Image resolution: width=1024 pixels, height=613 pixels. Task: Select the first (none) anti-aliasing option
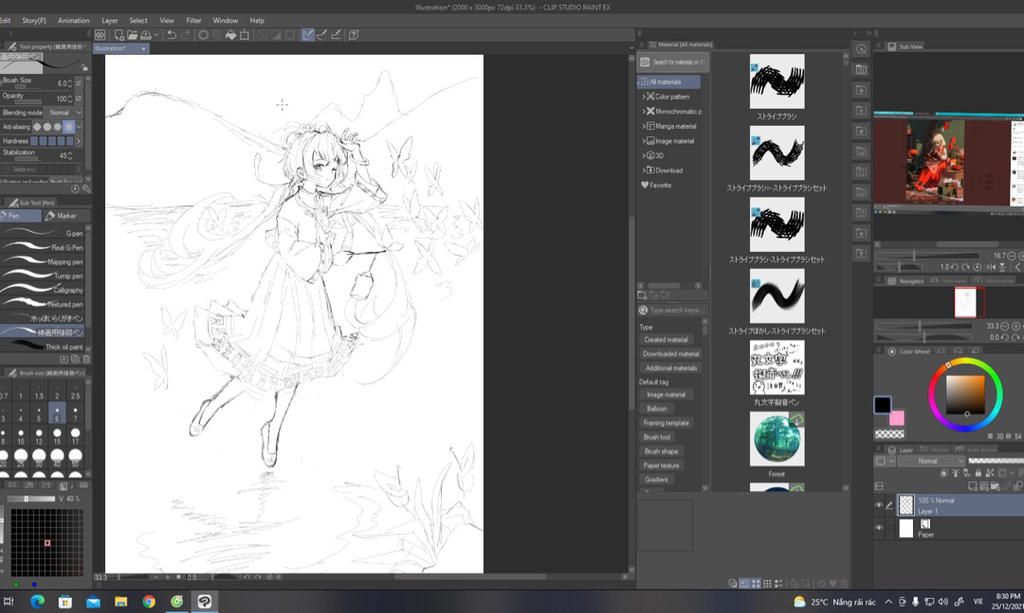37,127
